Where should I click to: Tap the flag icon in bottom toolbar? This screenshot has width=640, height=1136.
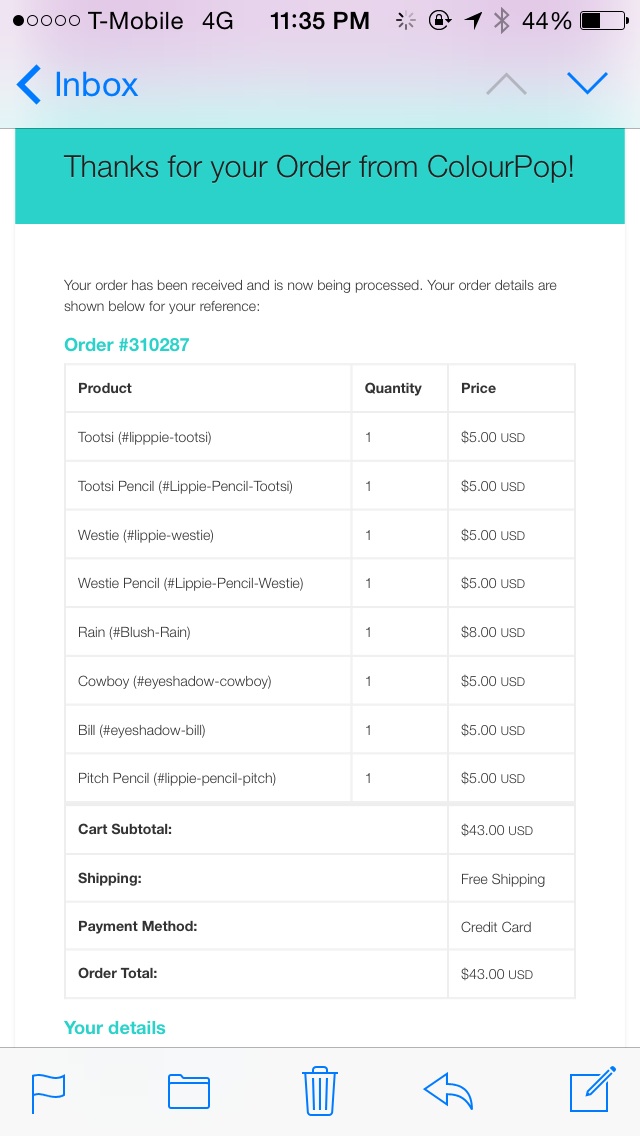[x=48, y=1093]
